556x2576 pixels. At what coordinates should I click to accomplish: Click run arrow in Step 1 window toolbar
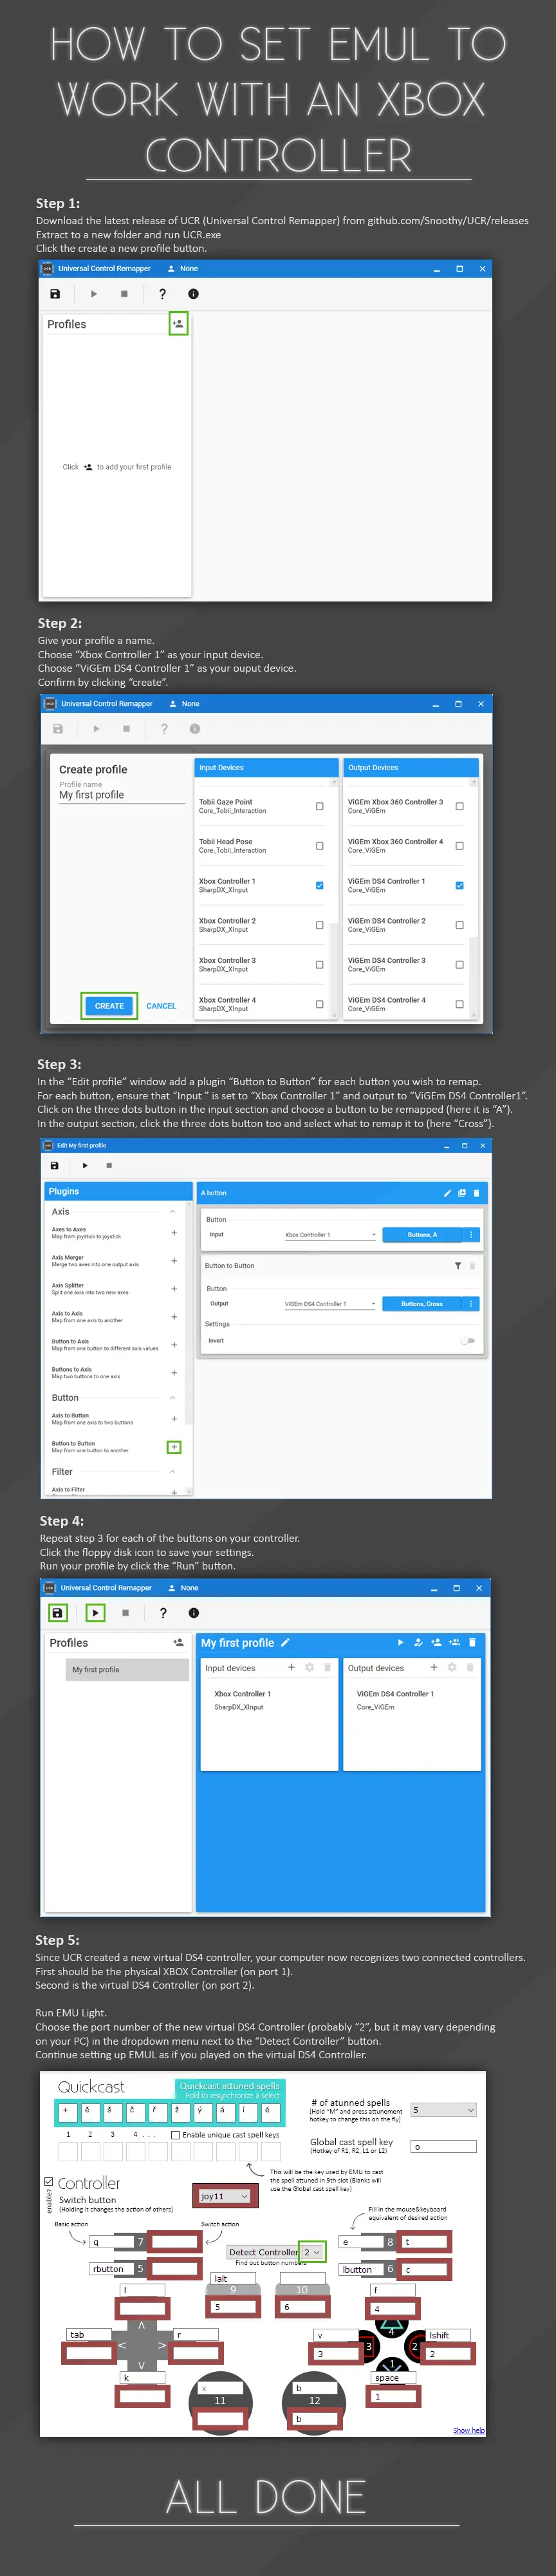94,294
